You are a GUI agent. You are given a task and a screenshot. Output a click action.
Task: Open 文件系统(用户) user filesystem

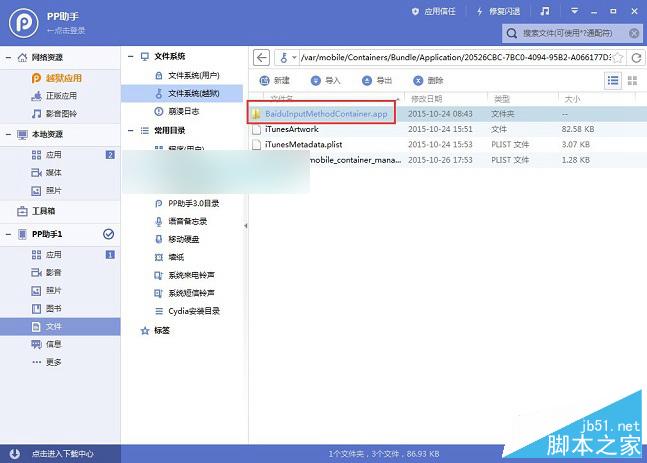point(187,76)
